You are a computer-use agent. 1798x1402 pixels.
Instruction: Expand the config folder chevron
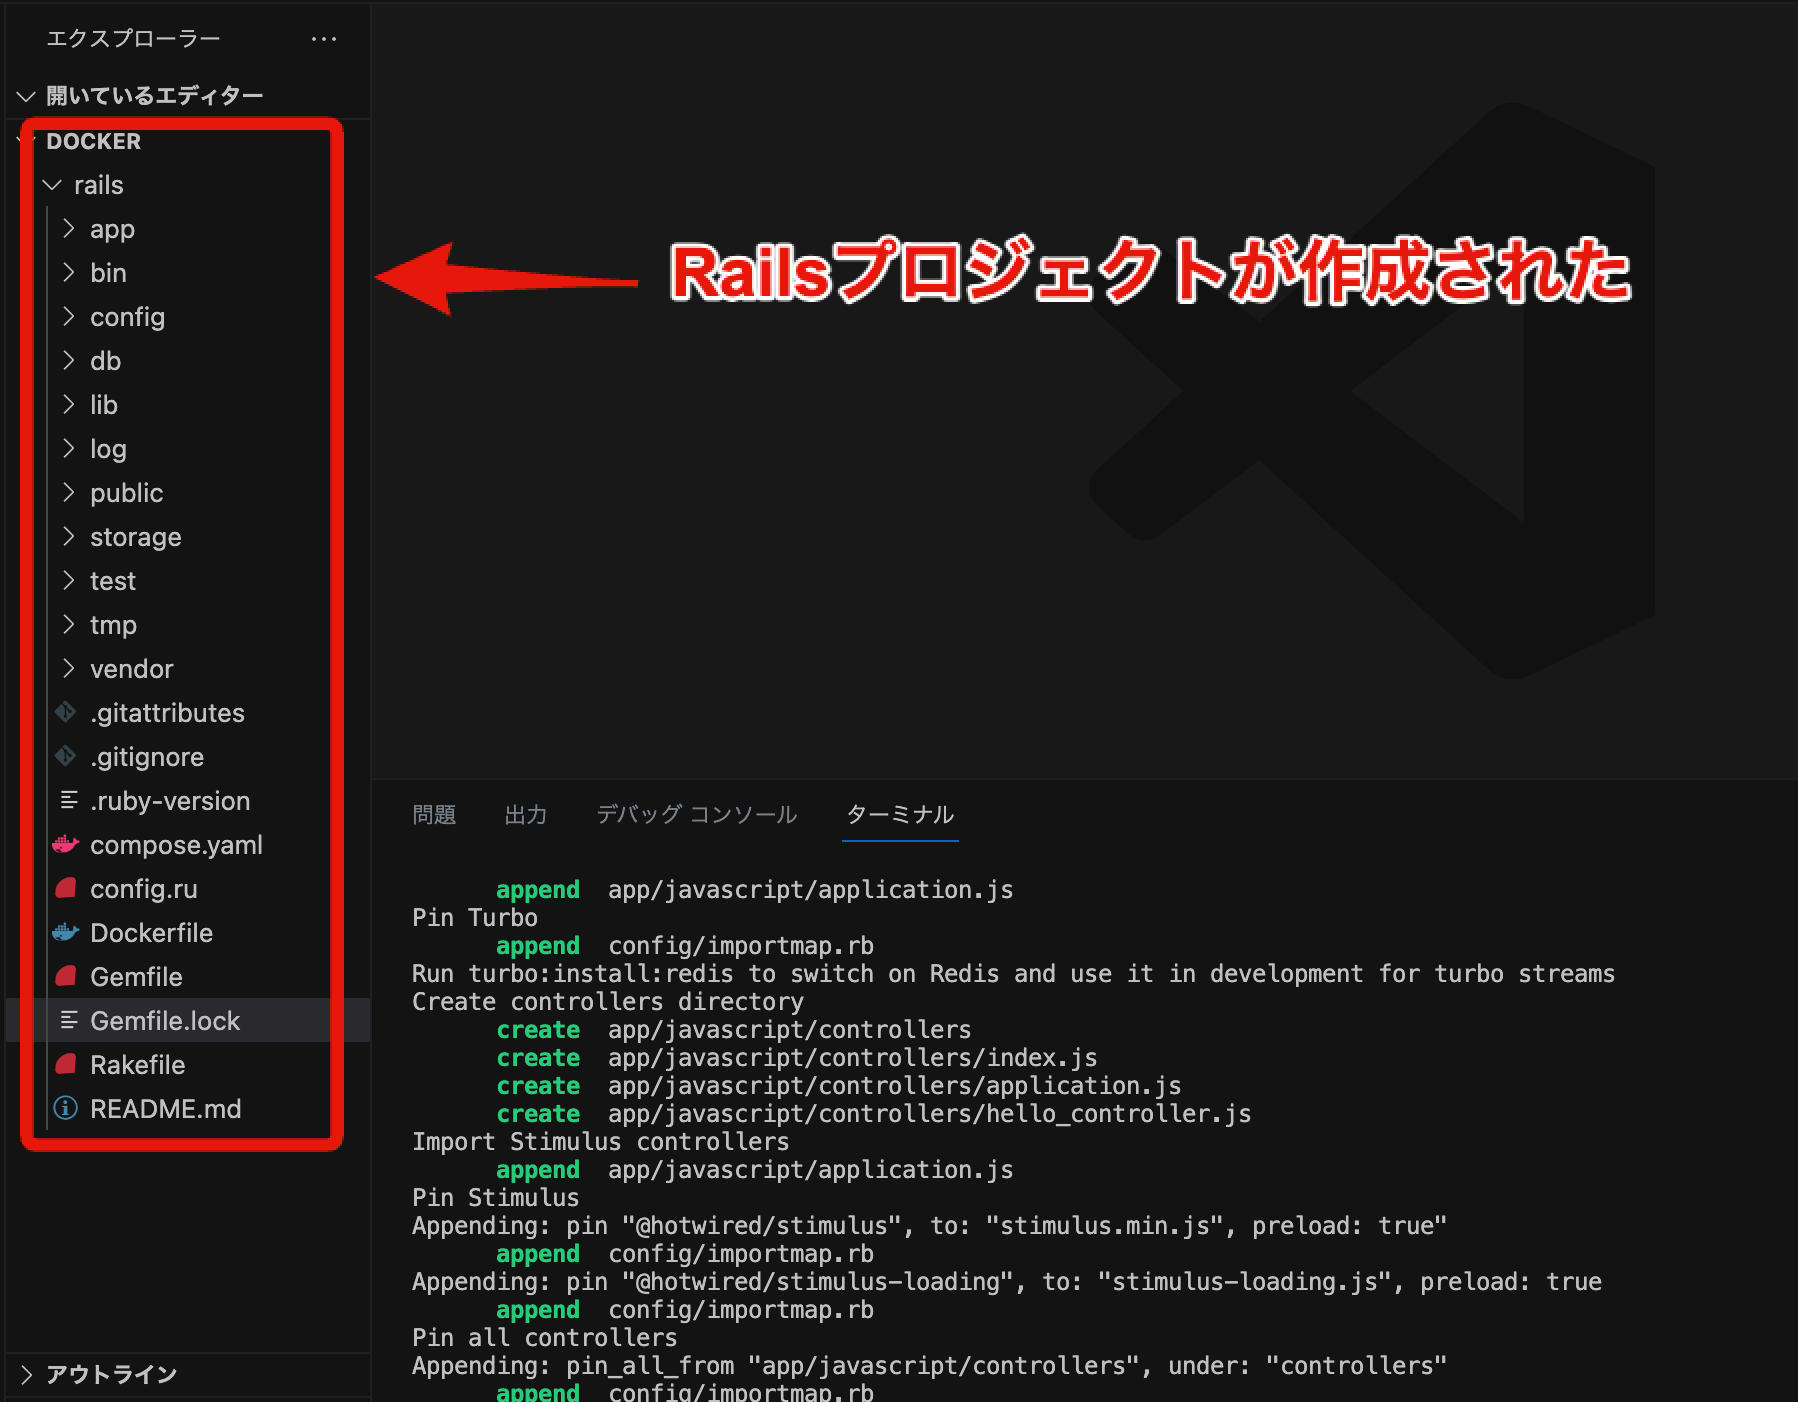69,317
